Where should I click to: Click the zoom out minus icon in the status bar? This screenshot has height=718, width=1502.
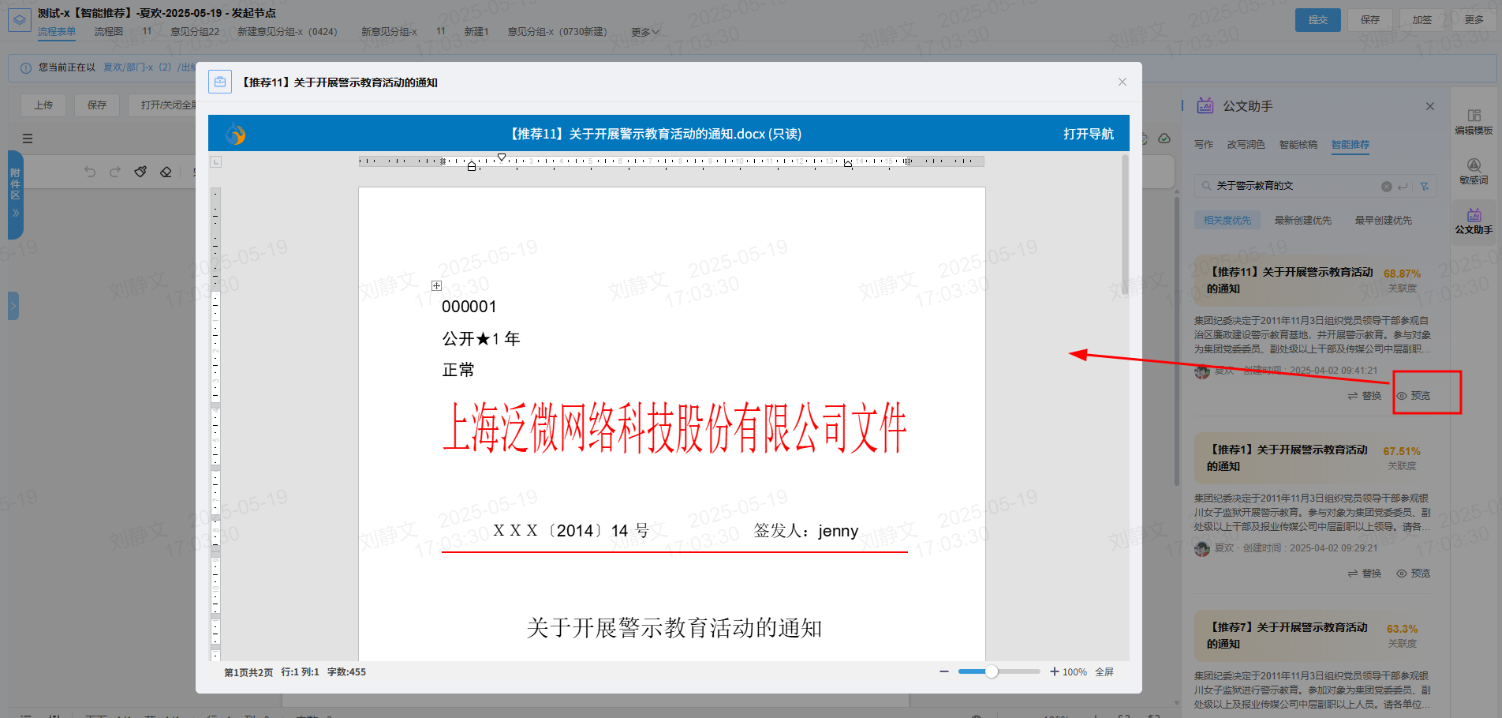pyautogui.click(x=944, y=672)
